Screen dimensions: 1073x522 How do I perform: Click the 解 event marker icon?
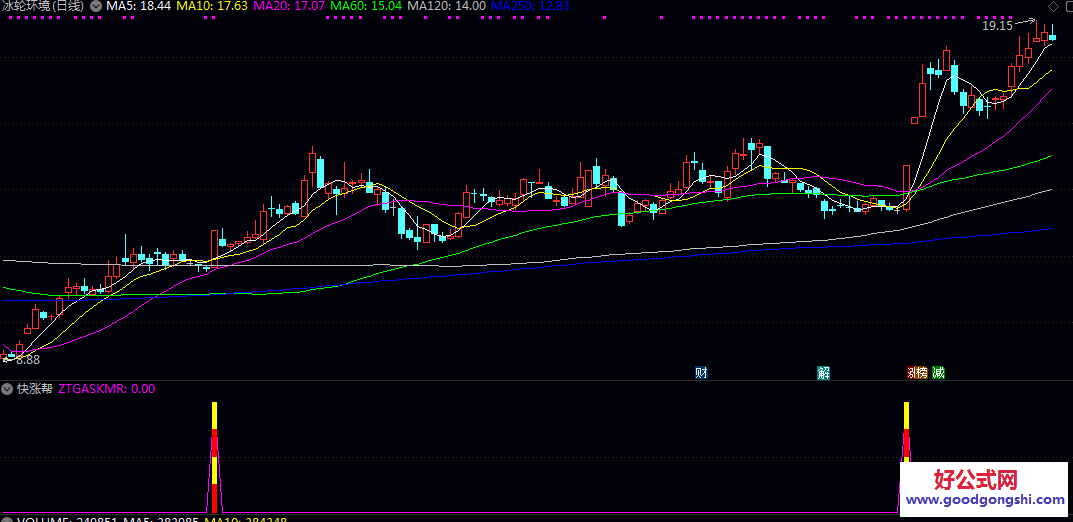[823, 373]
